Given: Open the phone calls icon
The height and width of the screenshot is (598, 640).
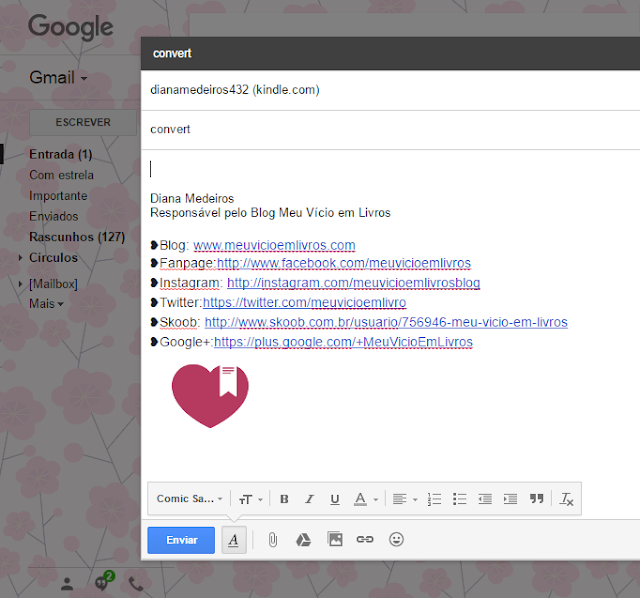Looking at the screenshot, I should click(136, 584).
